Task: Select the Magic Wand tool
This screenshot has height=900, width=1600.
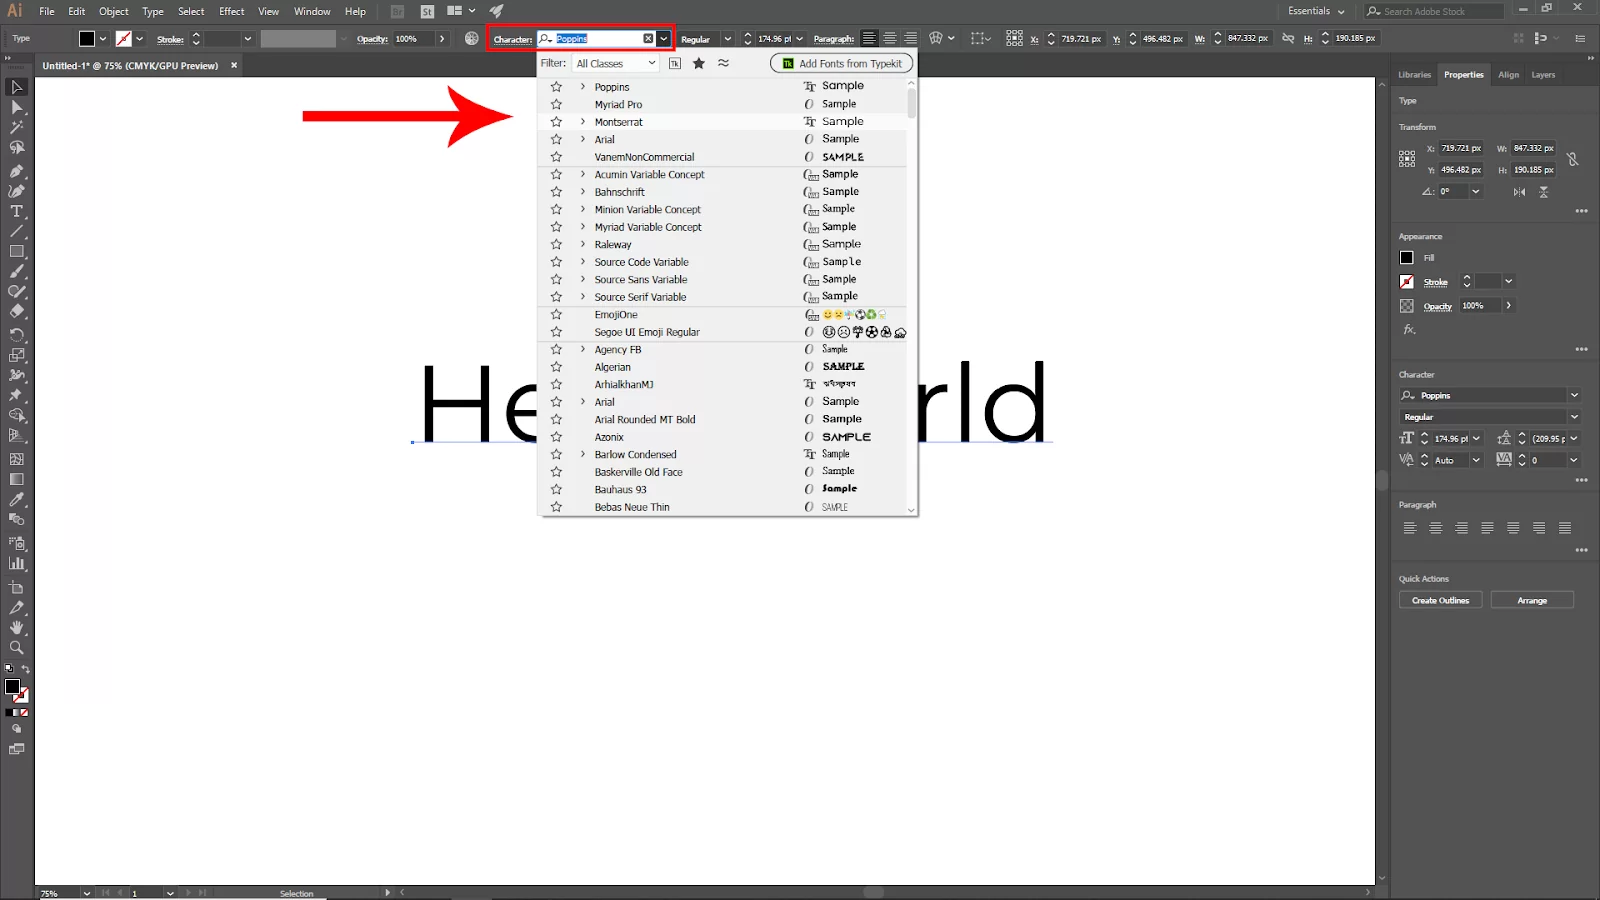Action: click(x=17, y=127)
